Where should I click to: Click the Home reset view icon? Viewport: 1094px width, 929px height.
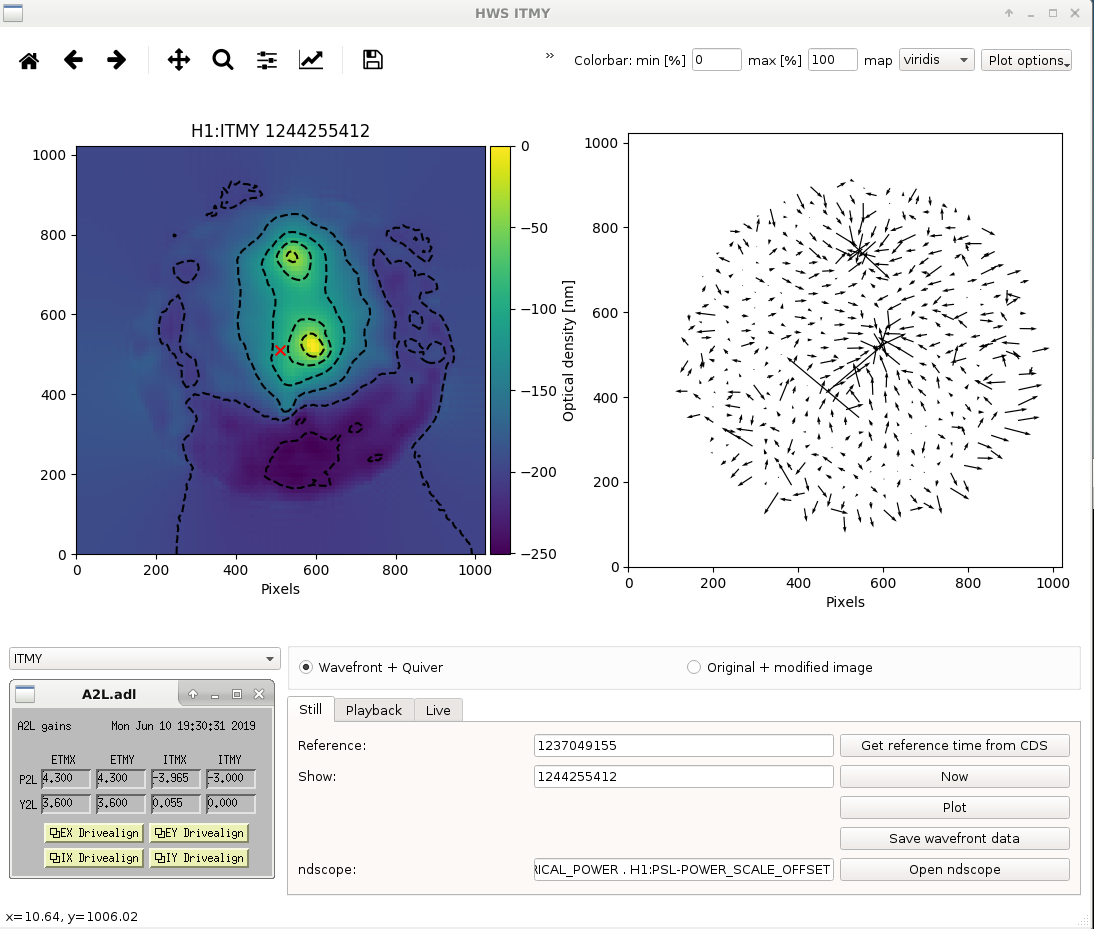point(29,60)
